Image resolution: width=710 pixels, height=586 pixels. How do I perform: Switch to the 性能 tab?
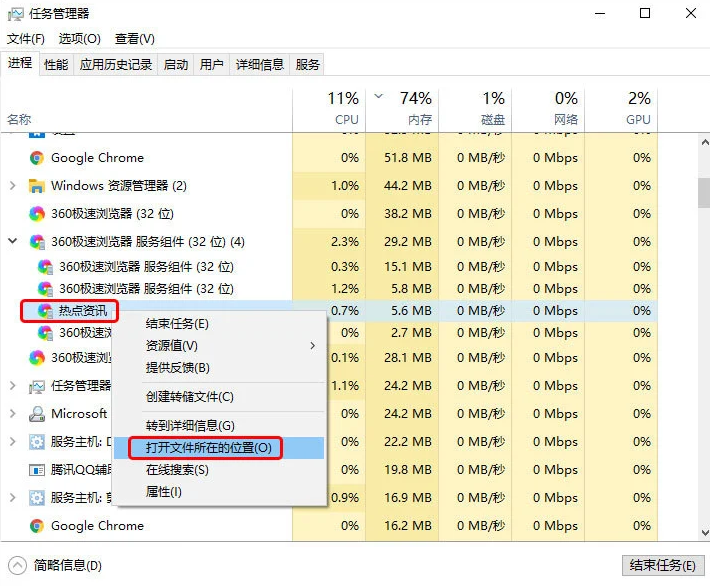(x=56, y=65)
